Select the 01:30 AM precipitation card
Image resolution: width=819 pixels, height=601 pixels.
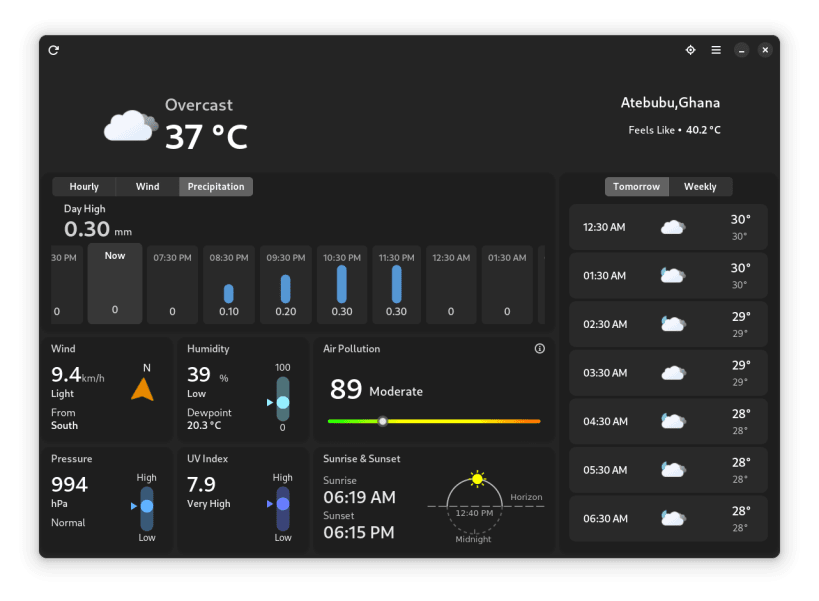point(507,285)
